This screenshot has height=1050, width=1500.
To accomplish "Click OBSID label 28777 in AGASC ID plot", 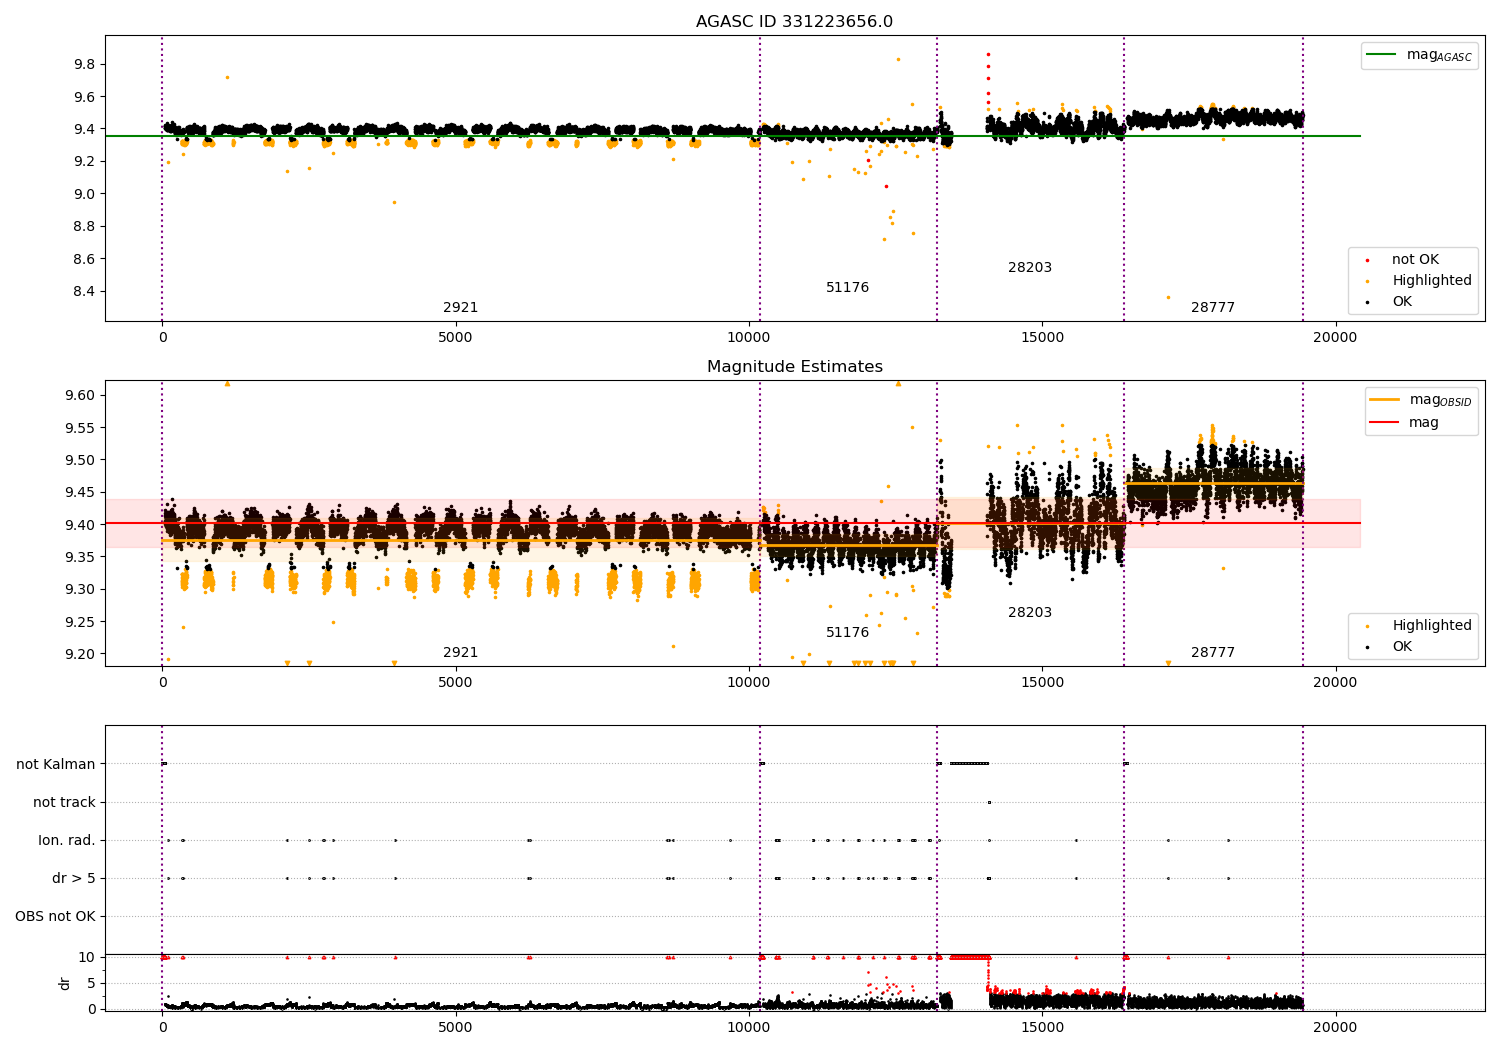I will (x=1213, y=308).
